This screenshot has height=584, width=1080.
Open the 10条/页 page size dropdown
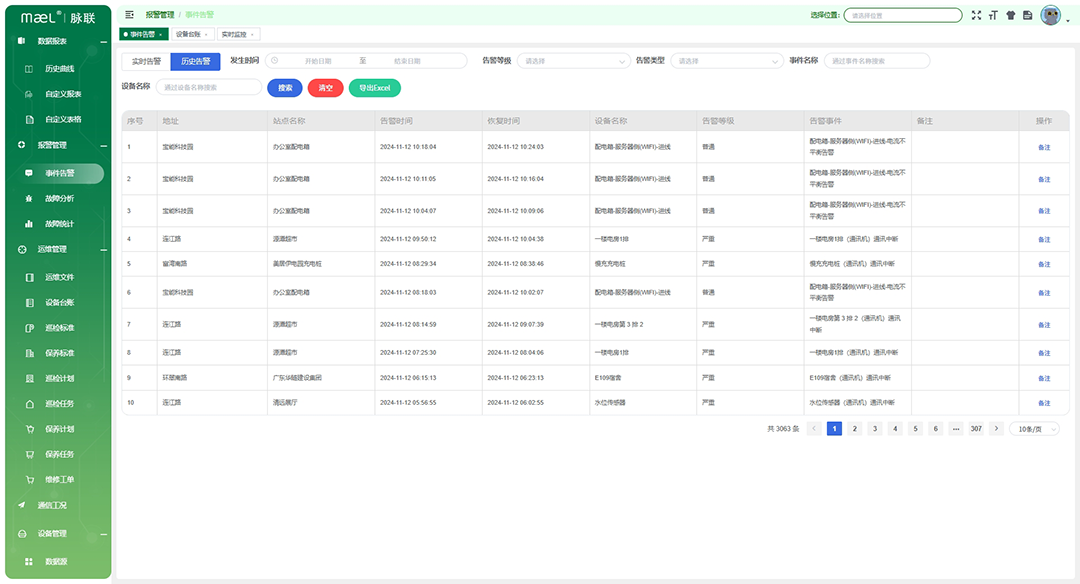pos(1034,429)
